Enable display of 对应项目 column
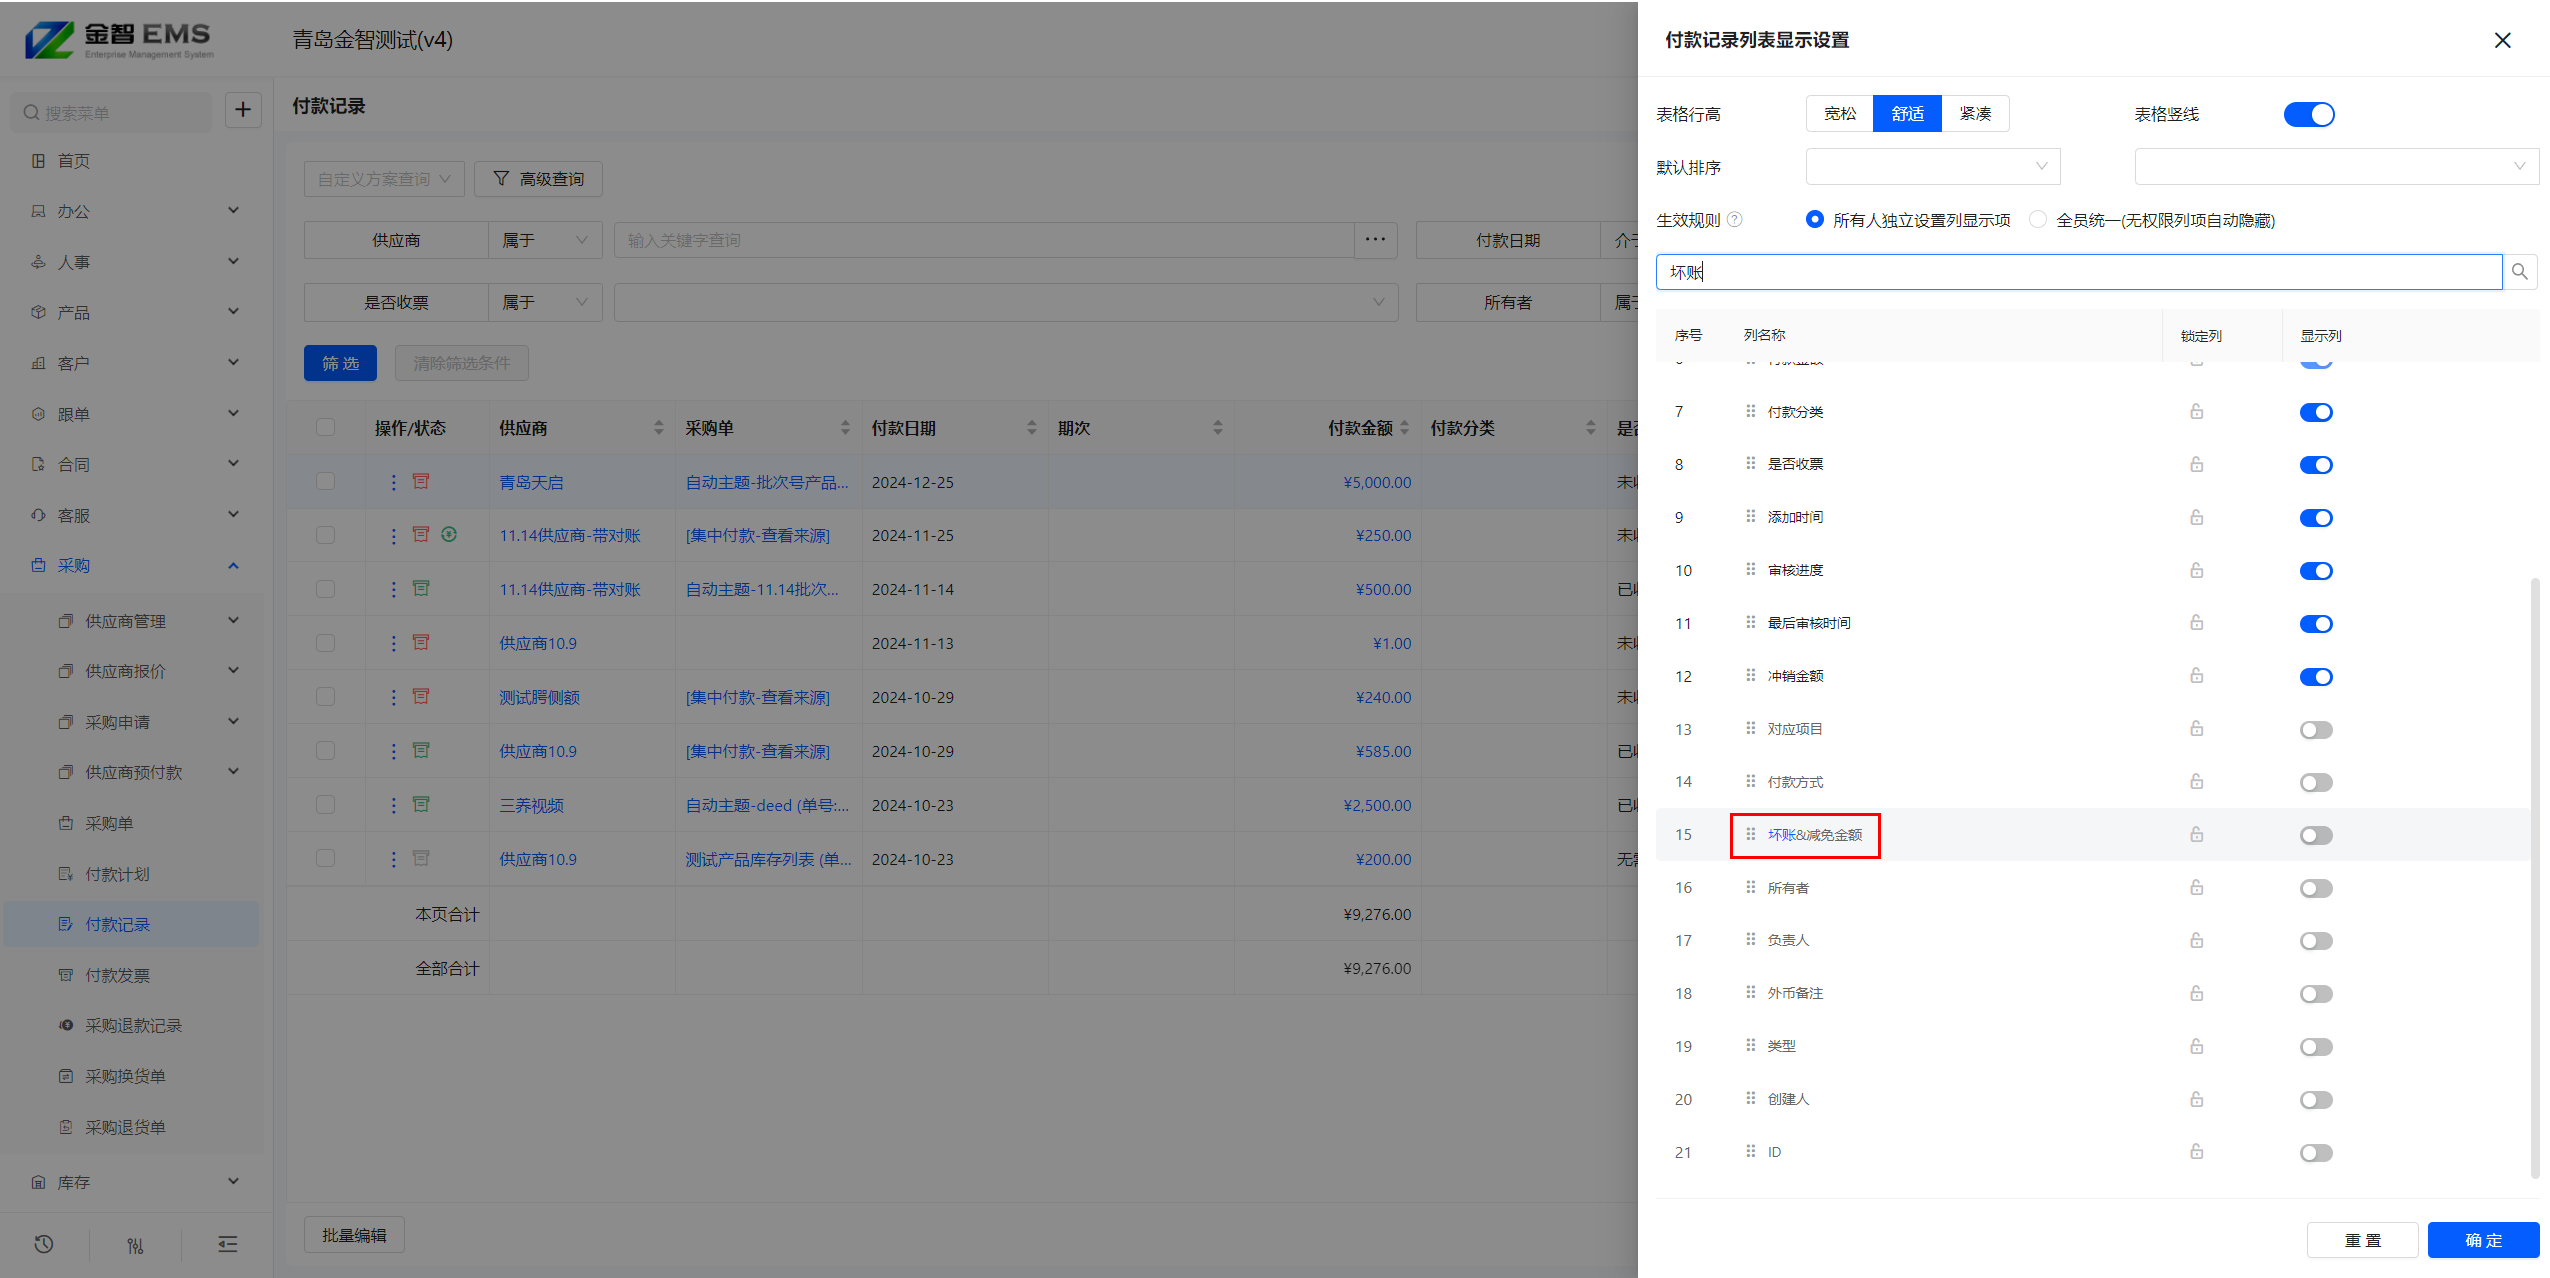The image size is (2550, 1278). point(2316,730)
